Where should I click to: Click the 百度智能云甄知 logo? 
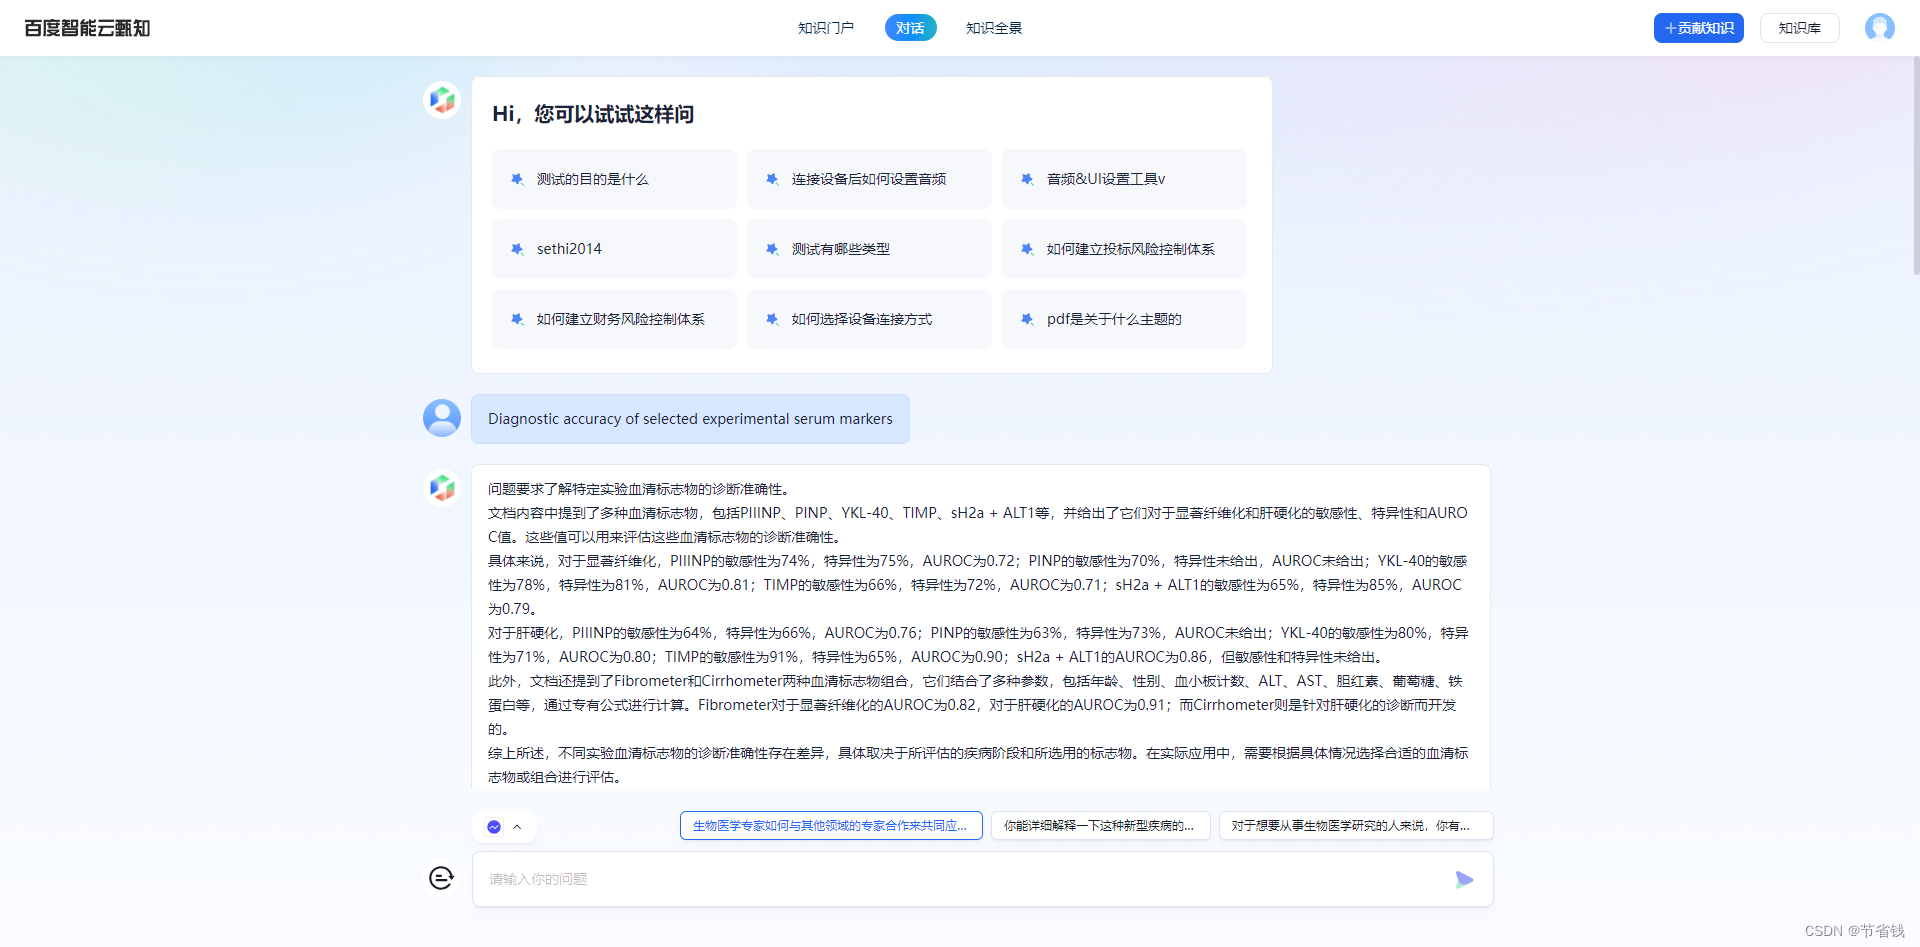(x=87, y=28)
